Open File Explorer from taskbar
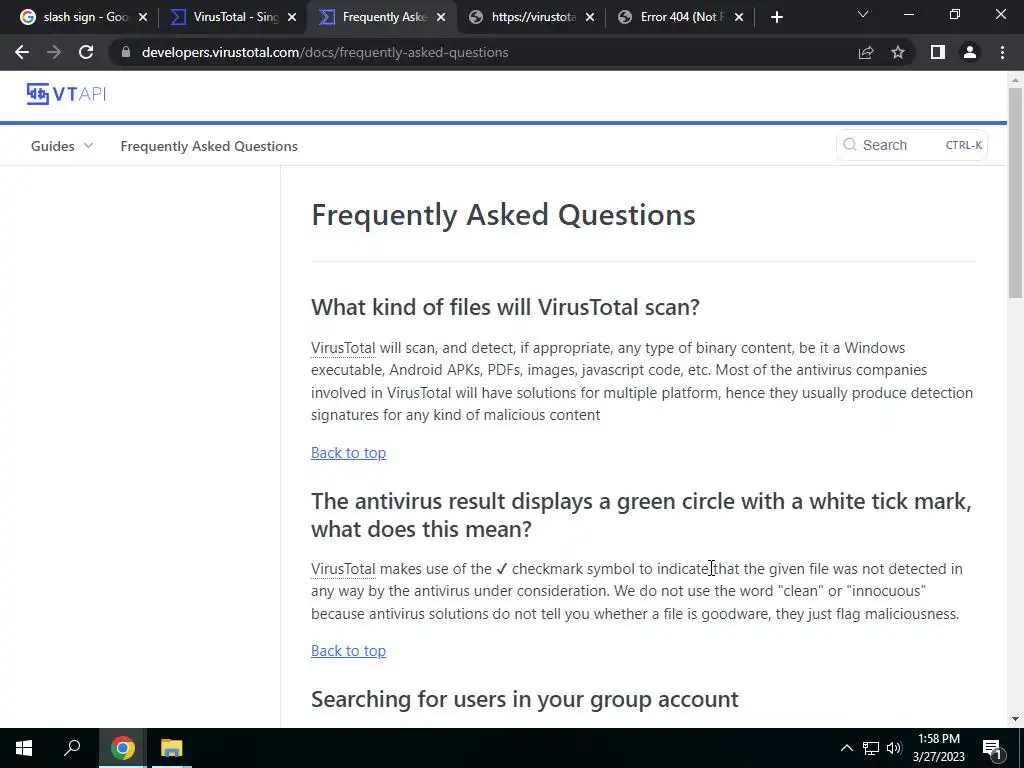This screenshot has height=768, width=1024. point(172,748)
